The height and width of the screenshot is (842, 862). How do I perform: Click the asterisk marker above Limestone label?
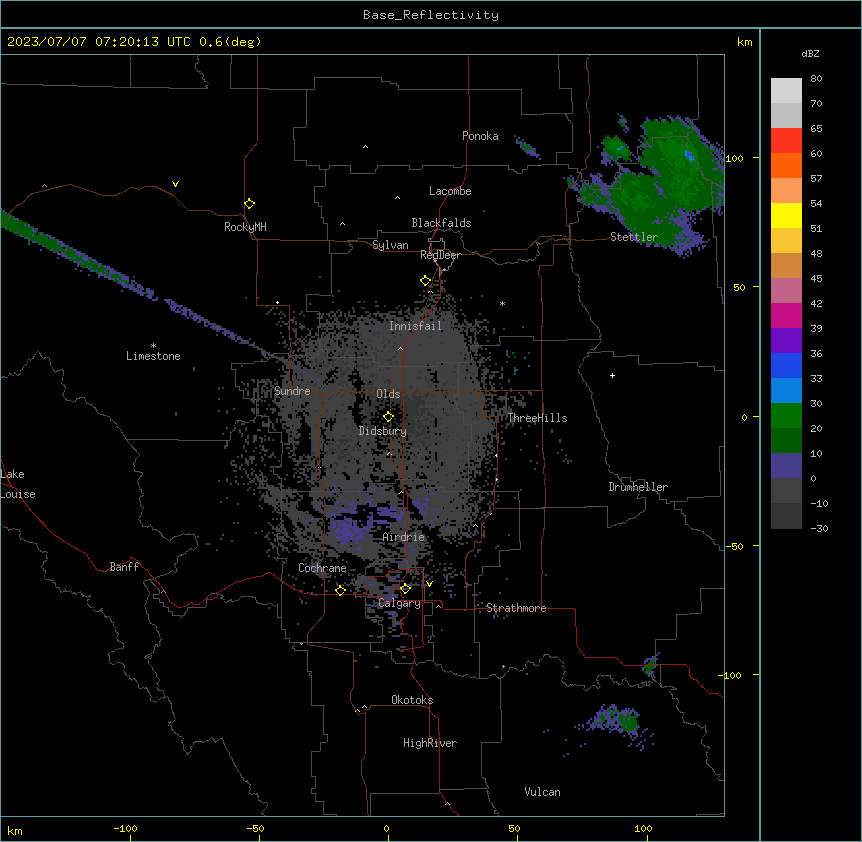pyautogui.click(x=153, y=346)
